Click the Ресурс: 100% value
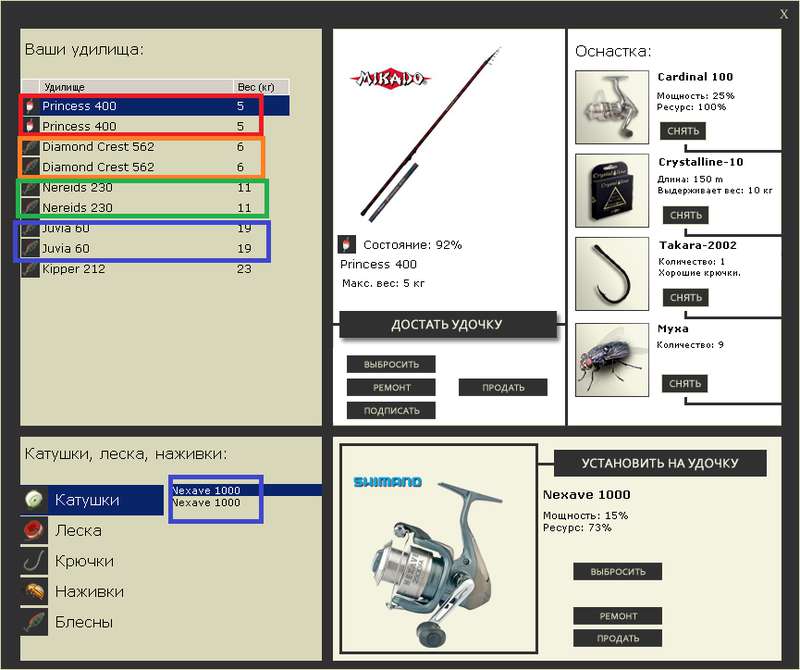The image size is (800, 670). (x=691, y=107)
